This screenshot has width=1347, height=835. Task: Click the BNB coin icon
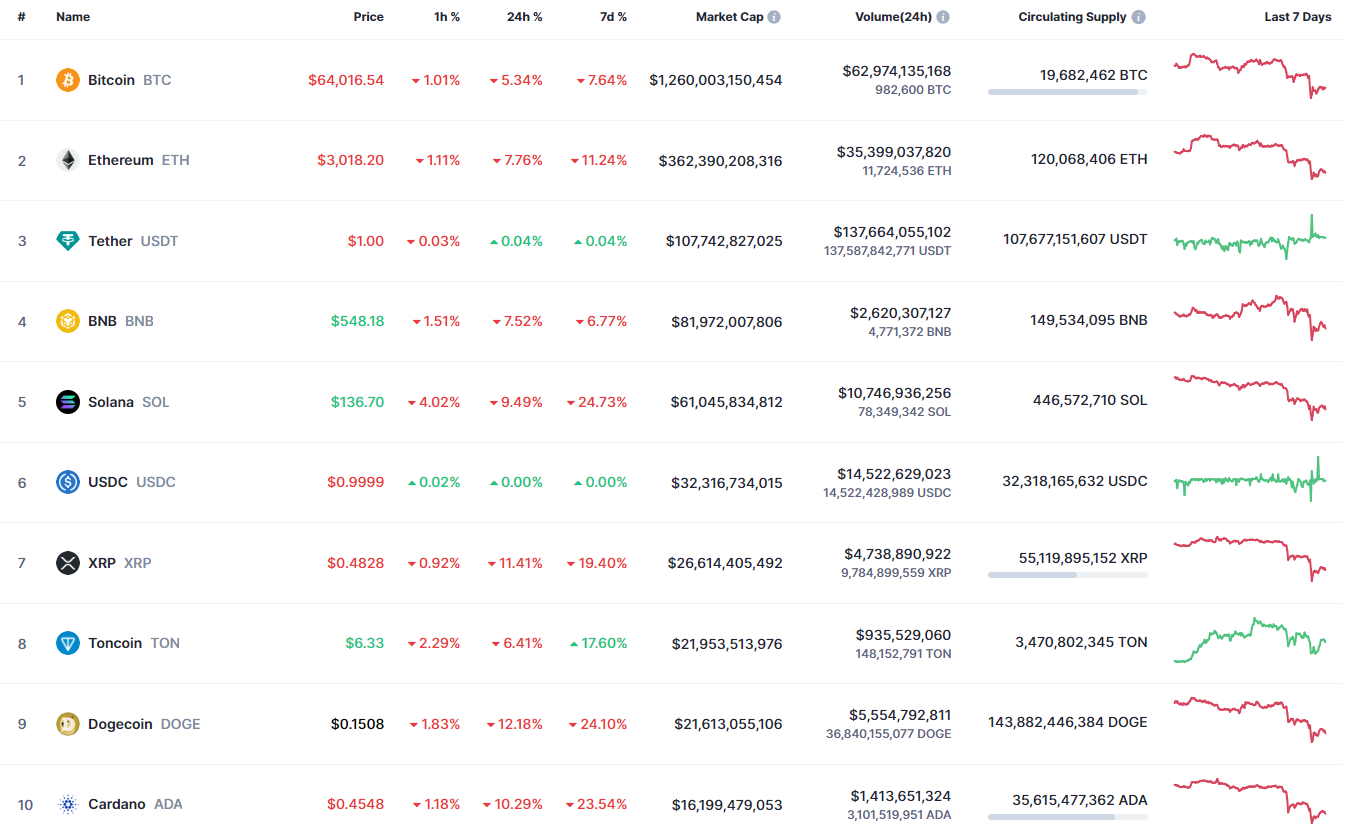[x=68, y=321]
